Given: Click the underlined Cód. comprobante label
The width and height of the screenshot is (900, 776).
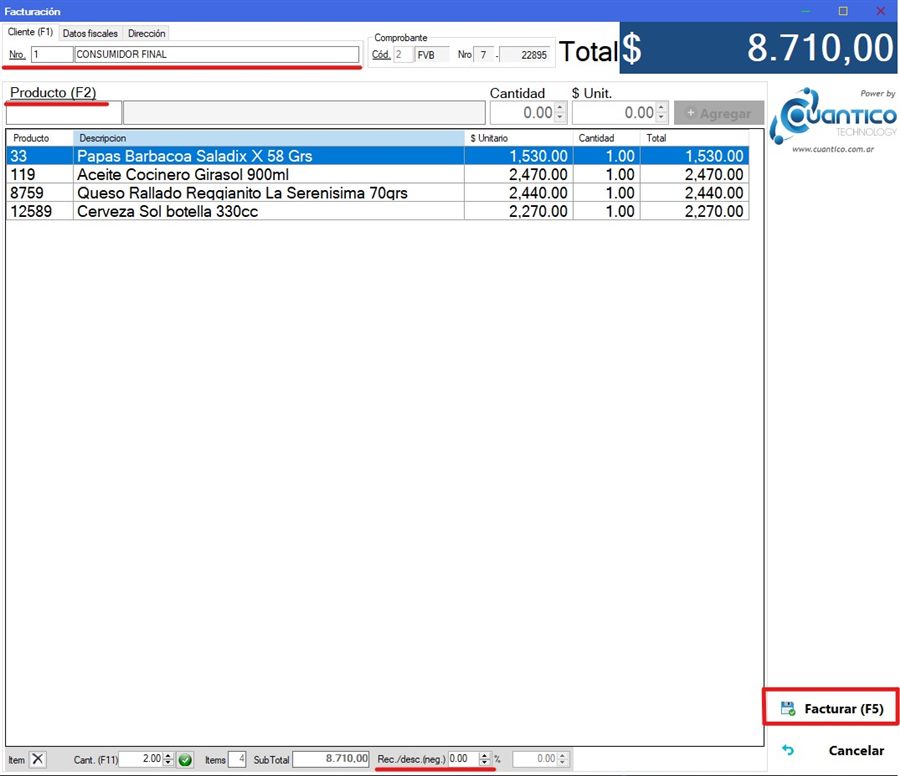Looking at the screenshot, I should [x=381, y=55].
